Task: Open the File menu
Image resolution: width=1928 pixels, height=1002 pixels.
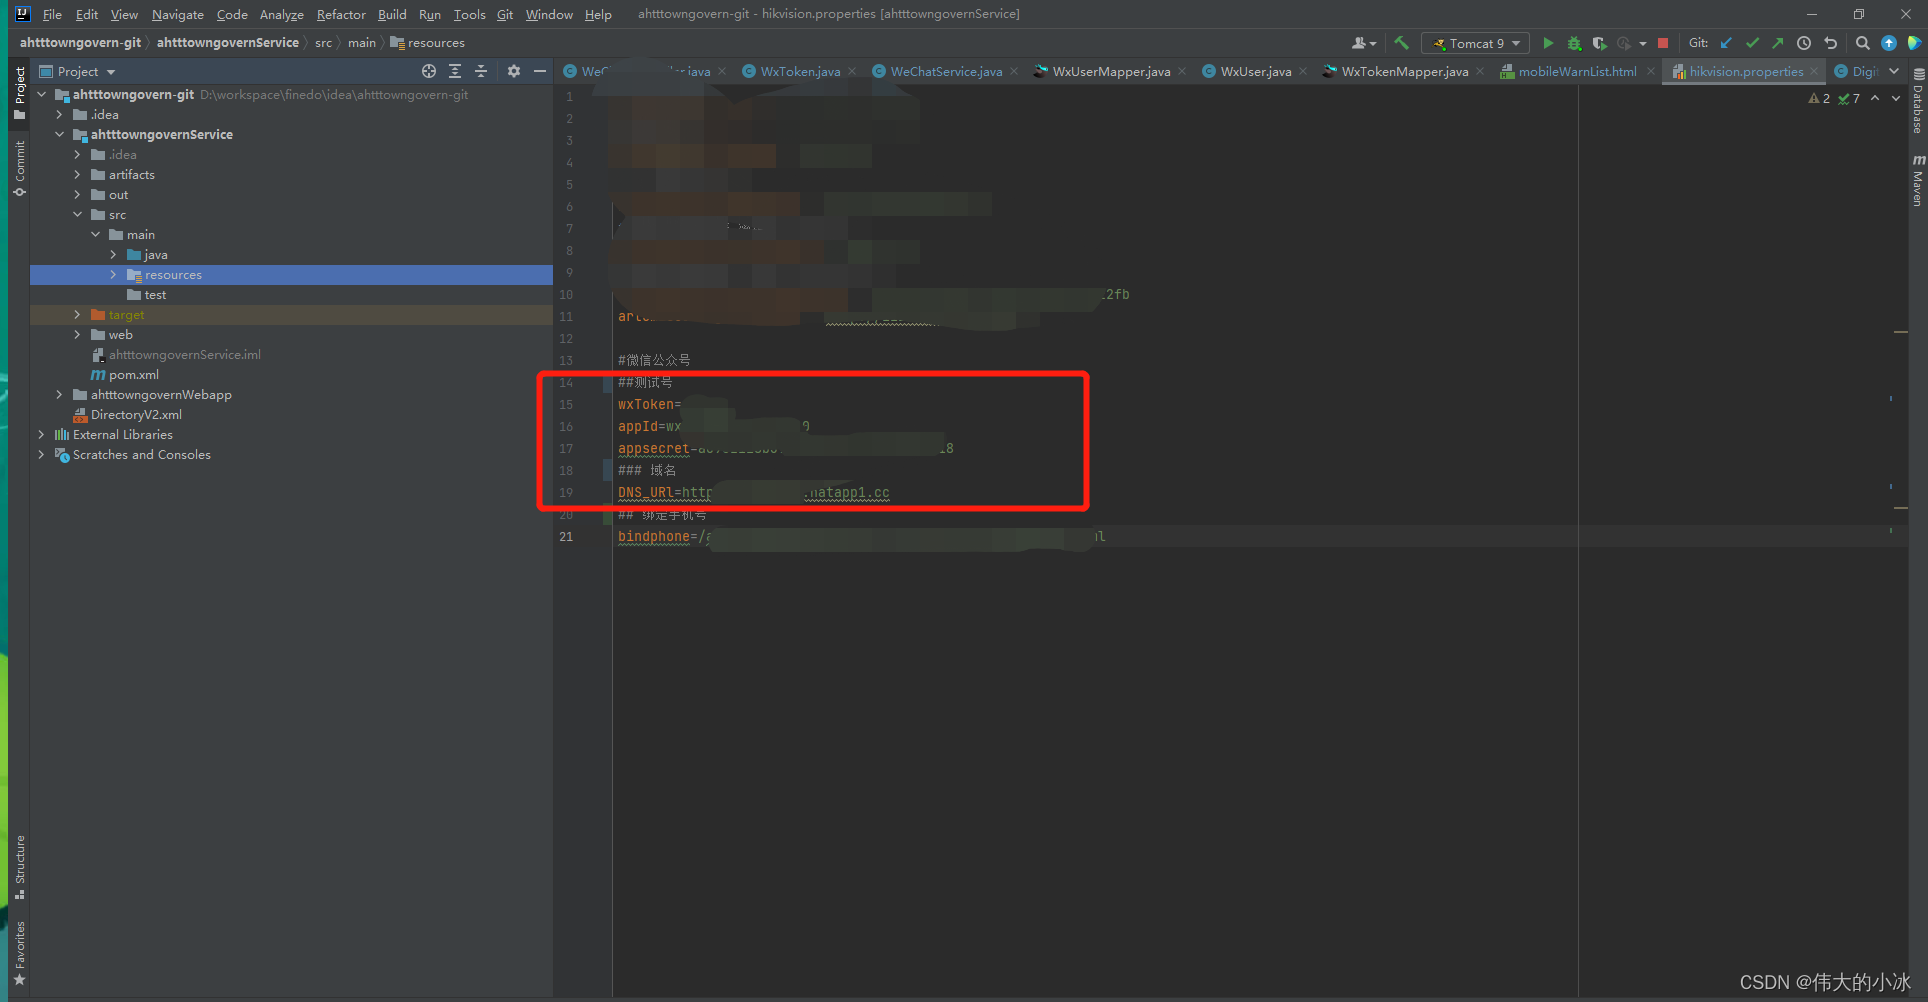Action: pos(52,14)
